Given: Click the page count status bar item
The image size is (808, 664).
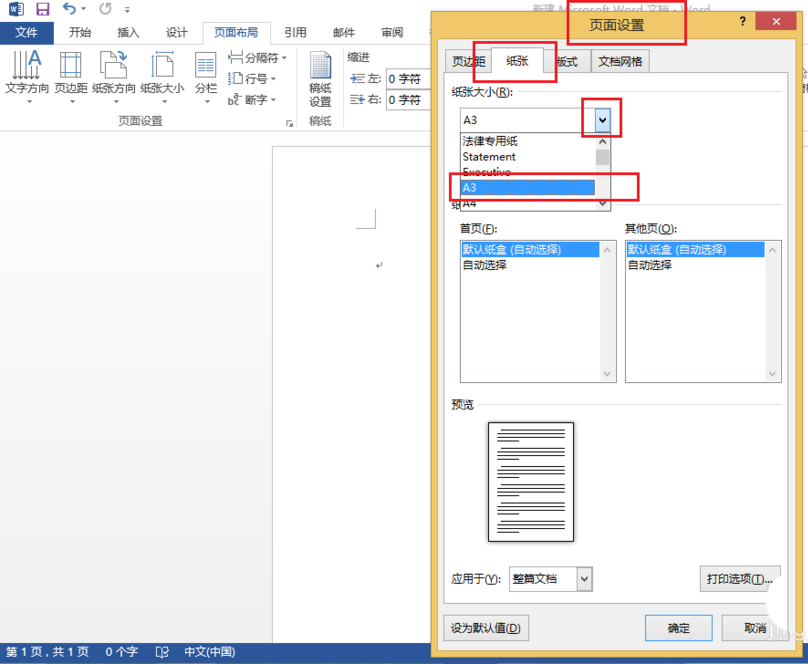Looking at the screenshot, I should (47, 652).
